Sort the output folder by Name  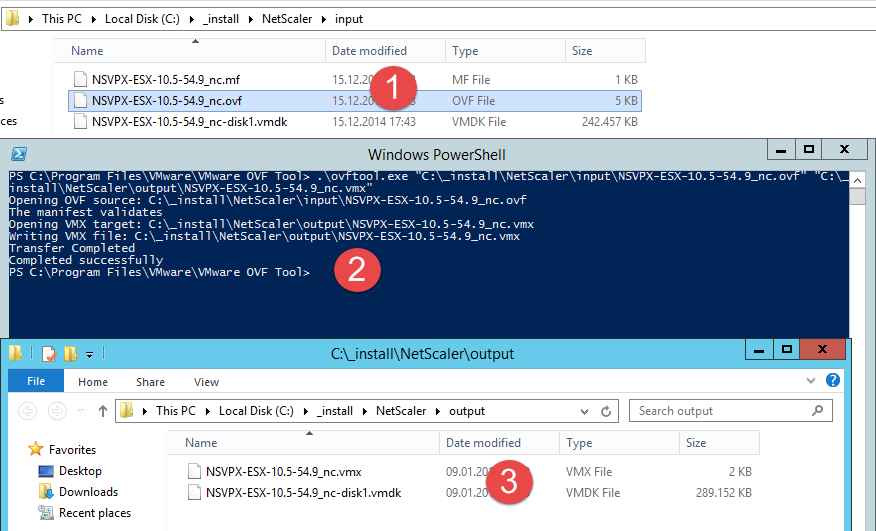tap(303, 443)
